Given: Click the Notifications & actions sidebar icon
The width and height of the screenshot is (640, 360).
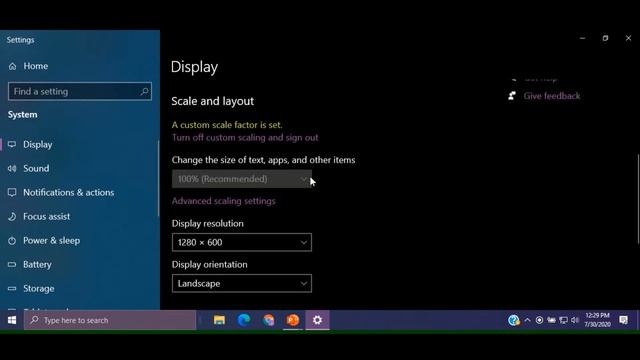Looking at the screenshot, I should tap(12, 192).
